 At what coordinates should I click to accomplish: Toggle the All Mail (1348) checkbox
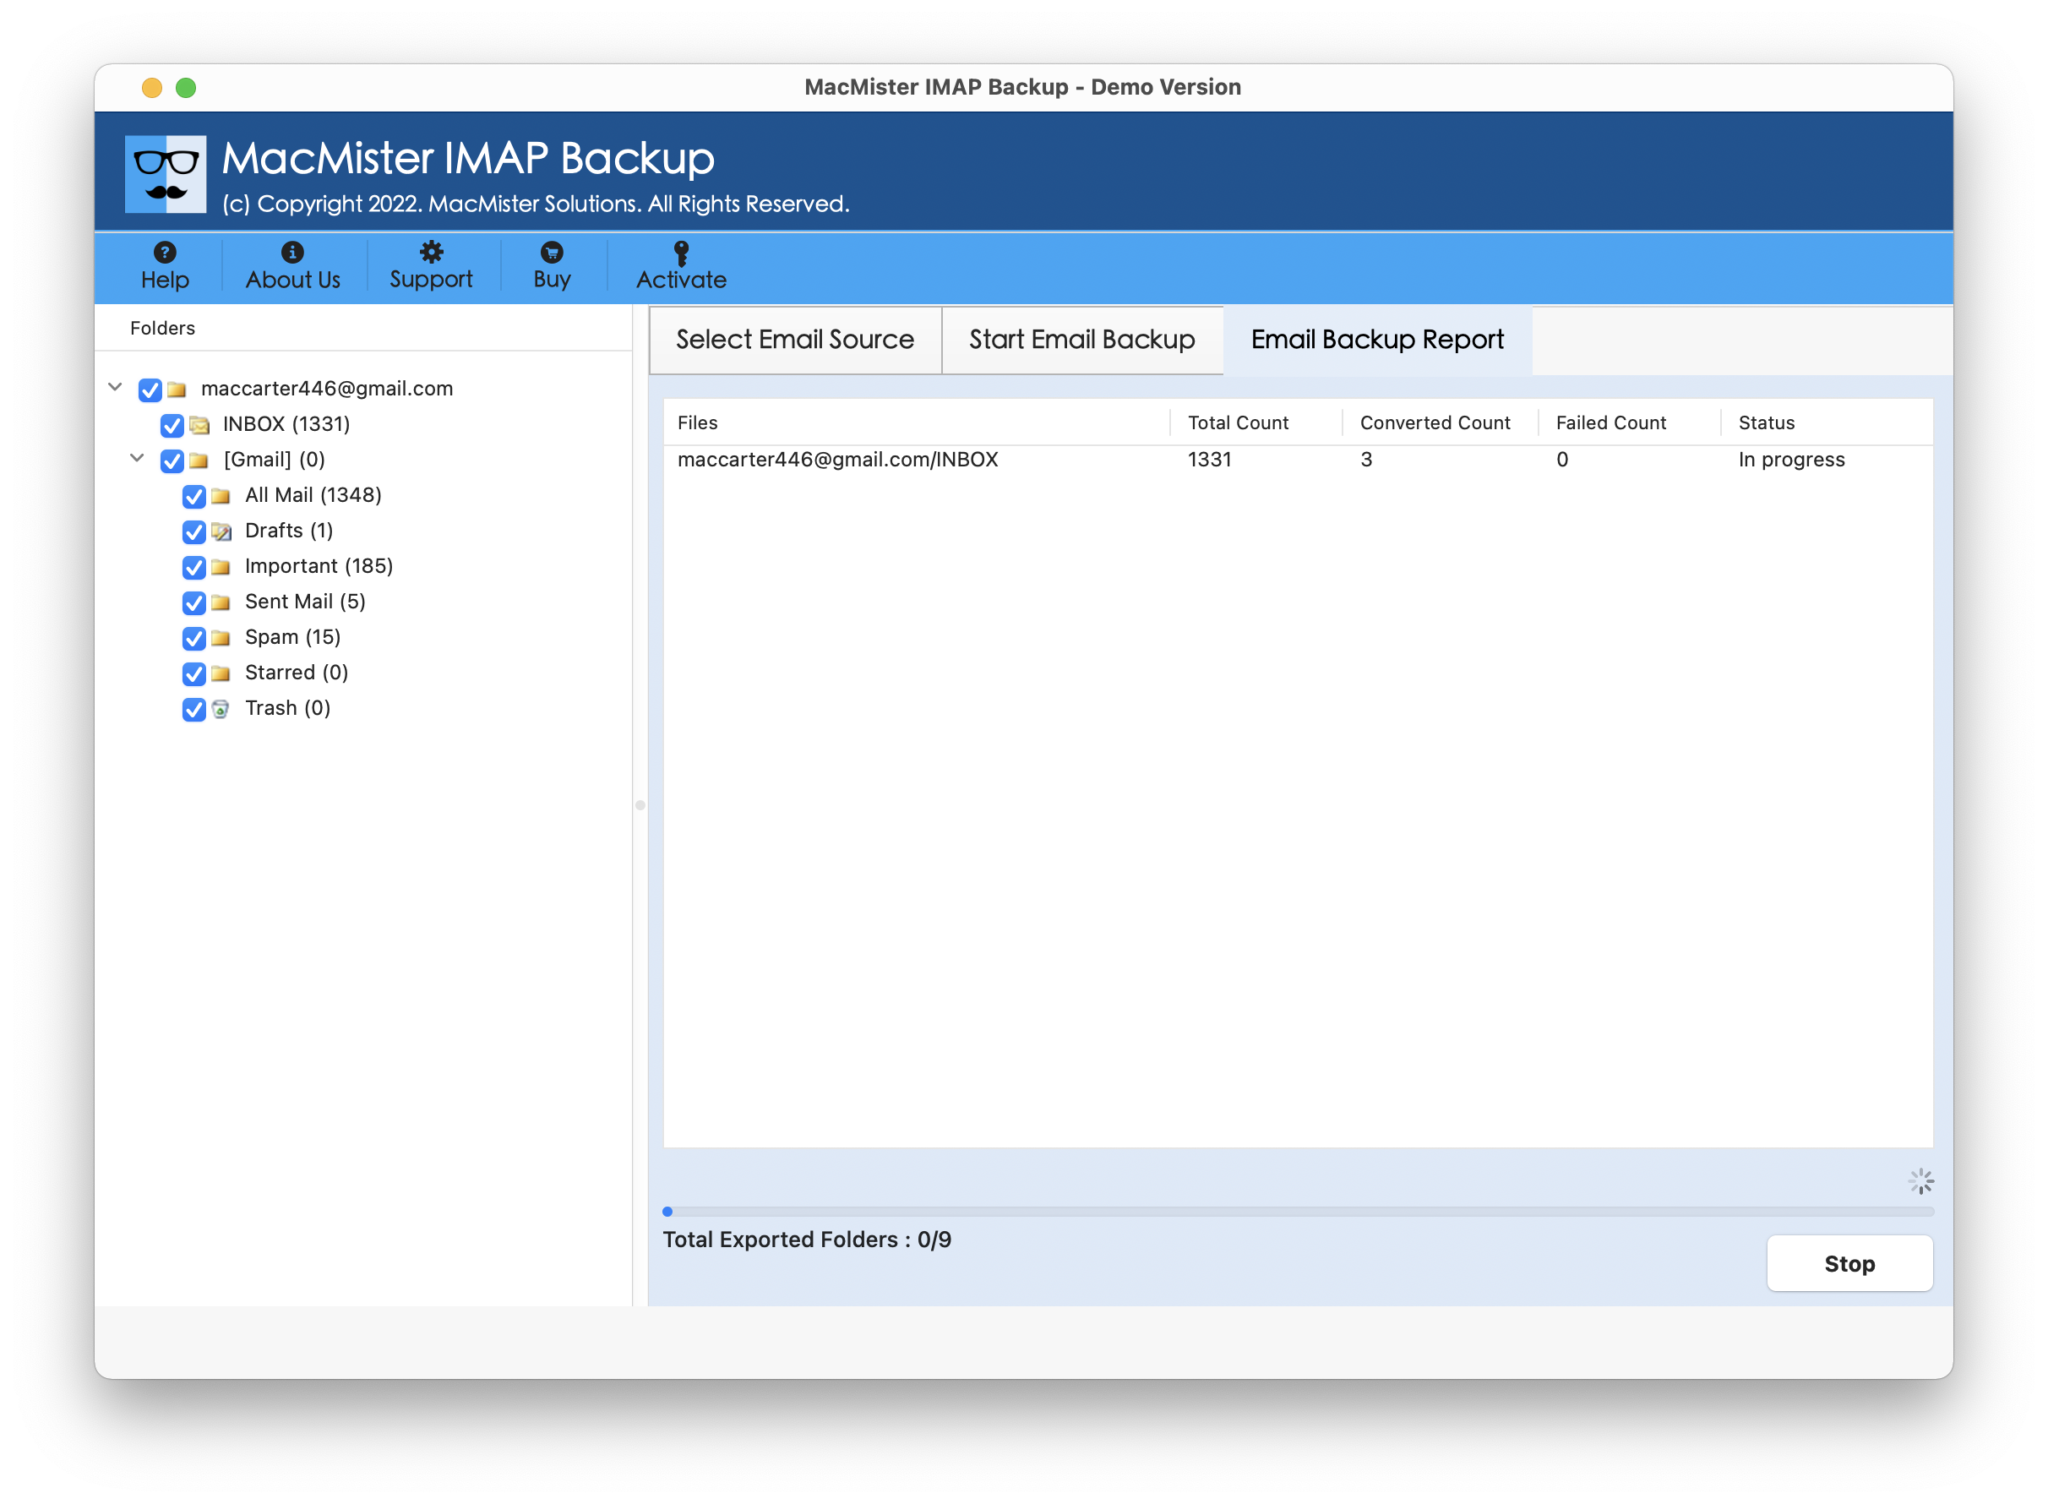194,496
